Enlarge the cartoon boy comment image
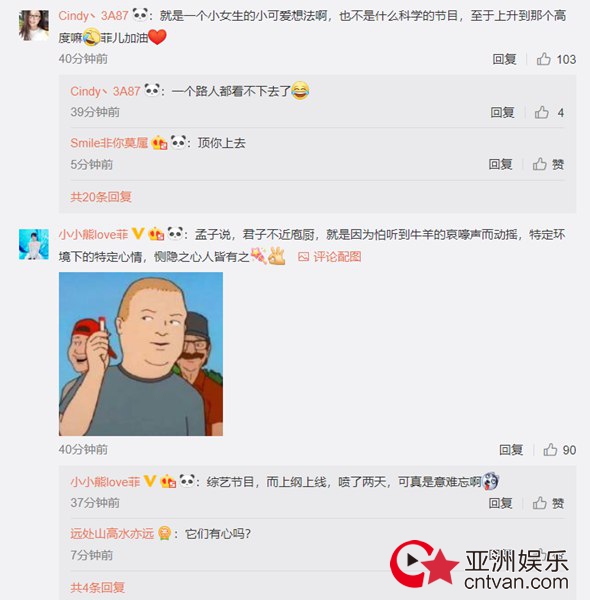This screenshot has height=600, width=590. [141, 354]
